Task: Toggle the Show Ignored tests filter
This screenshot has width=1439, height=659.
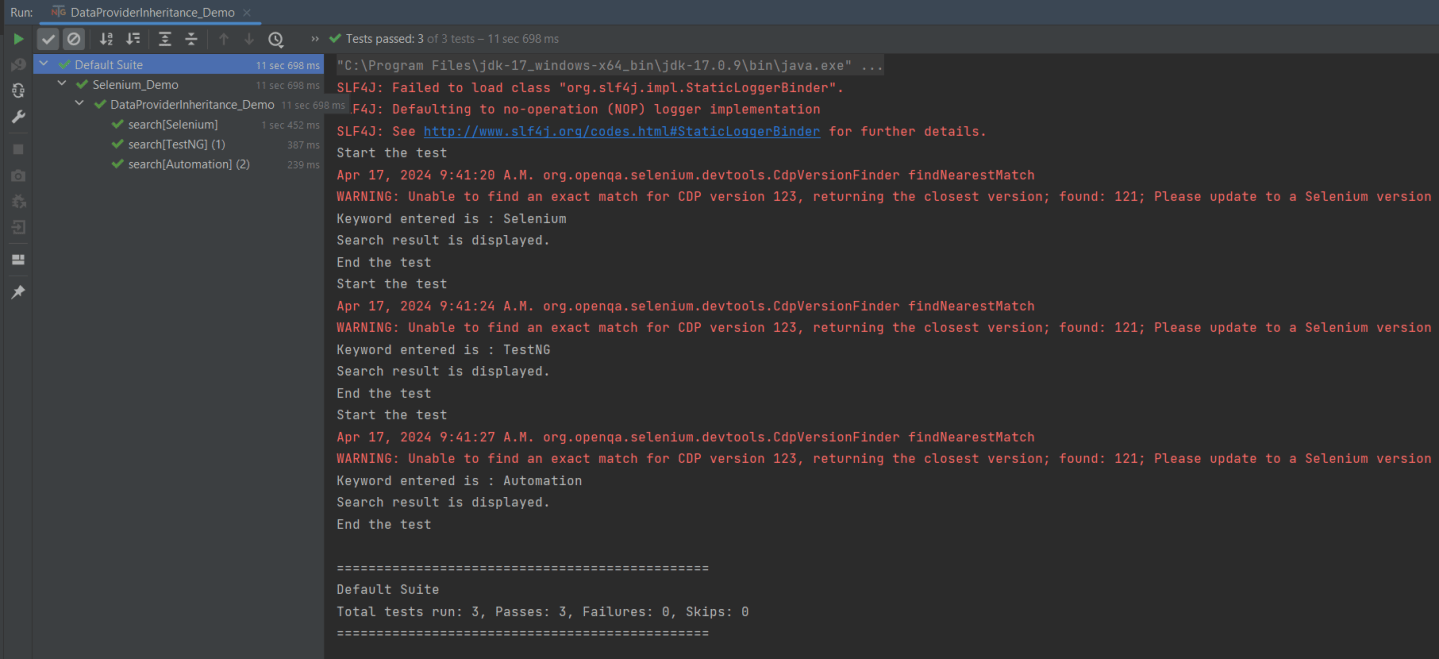Action: (74, 39)
